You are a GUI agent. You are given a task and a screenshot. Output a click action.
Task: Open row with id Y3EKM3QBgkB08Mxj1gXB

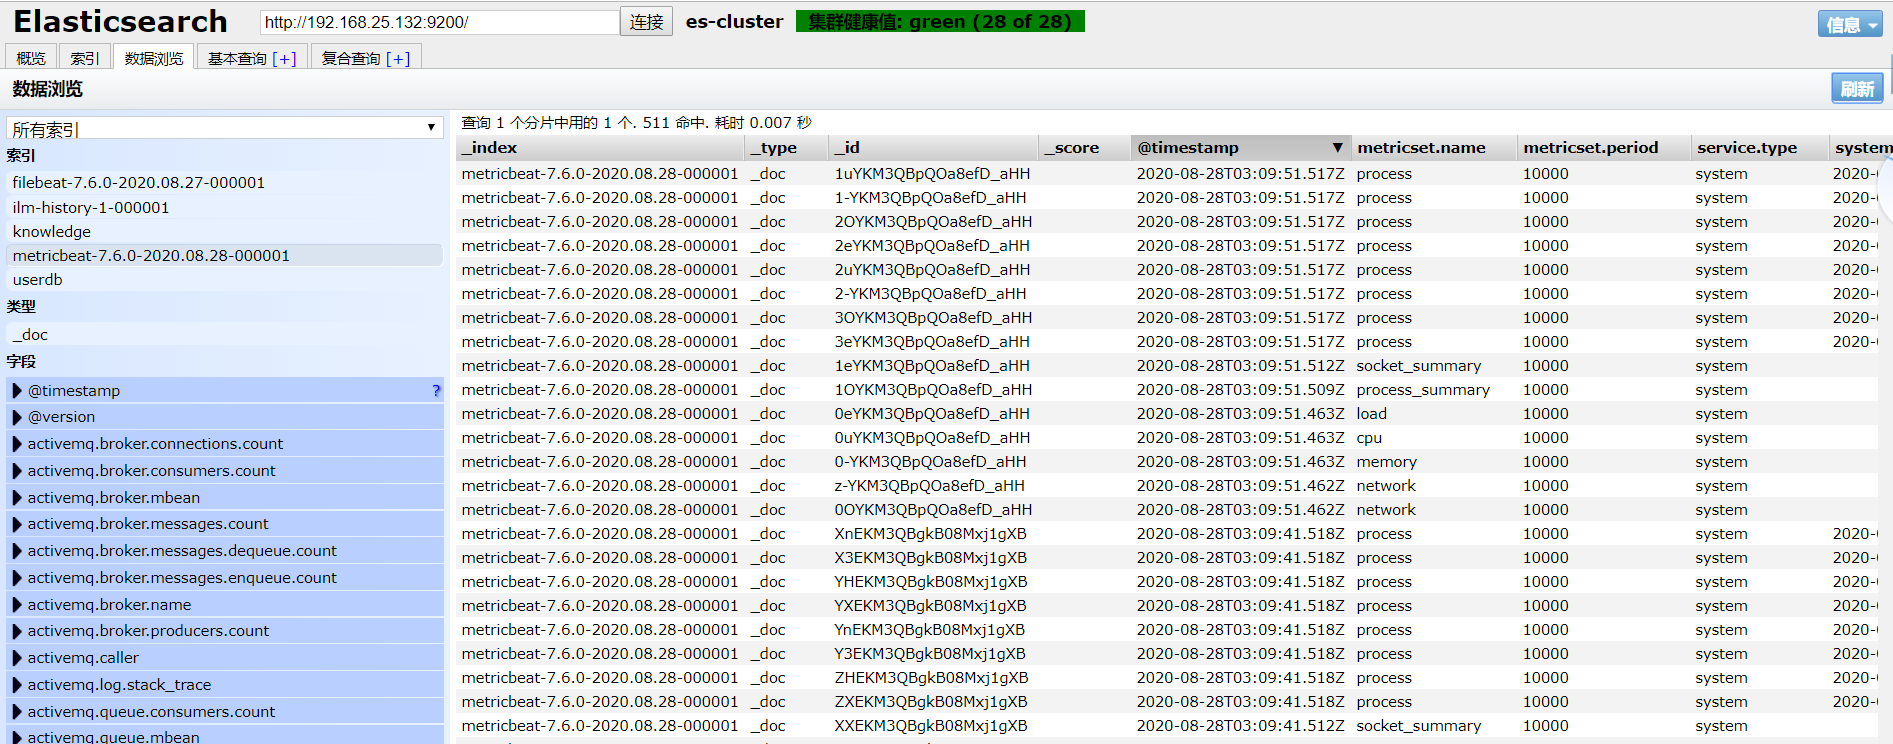(930, 654)
